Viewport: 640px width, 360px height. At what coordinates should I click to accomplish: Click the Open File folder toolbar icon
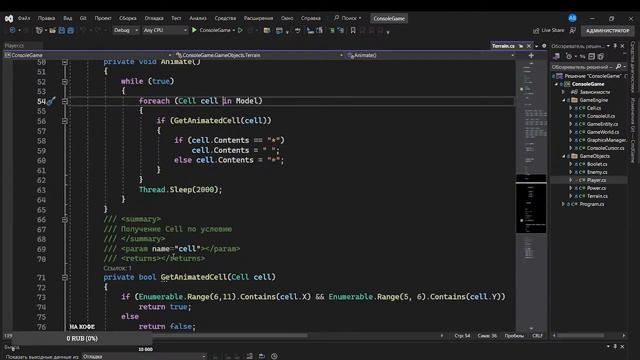52,30
